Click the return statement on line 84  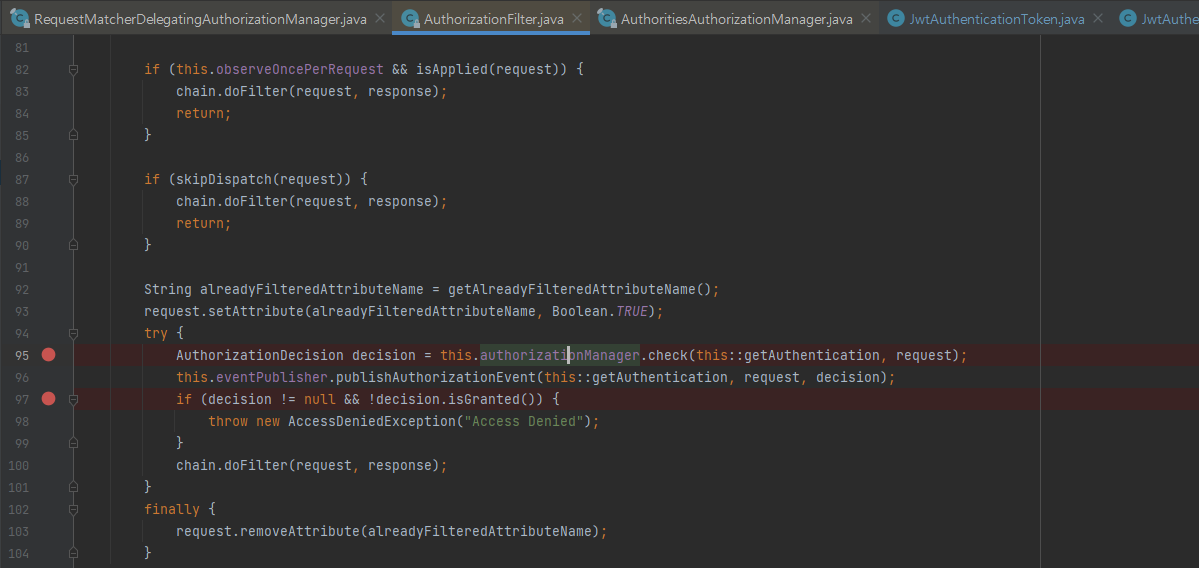click(x=203, y=113)
